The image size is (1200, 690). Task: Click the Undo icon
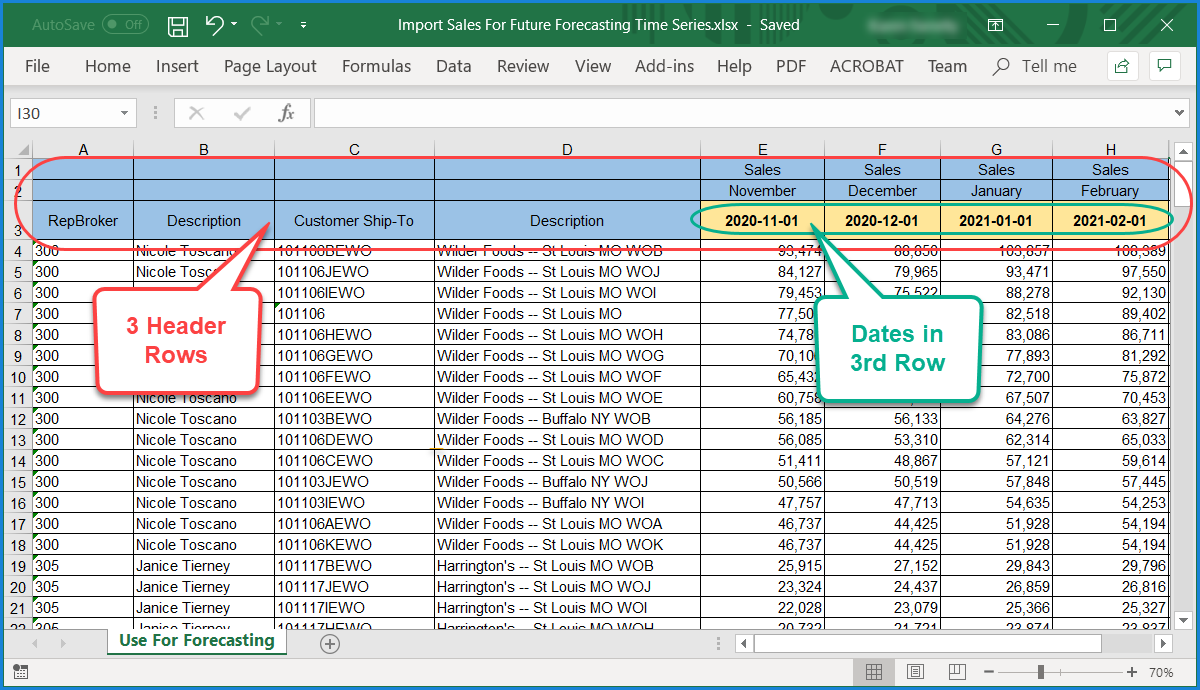214,25
